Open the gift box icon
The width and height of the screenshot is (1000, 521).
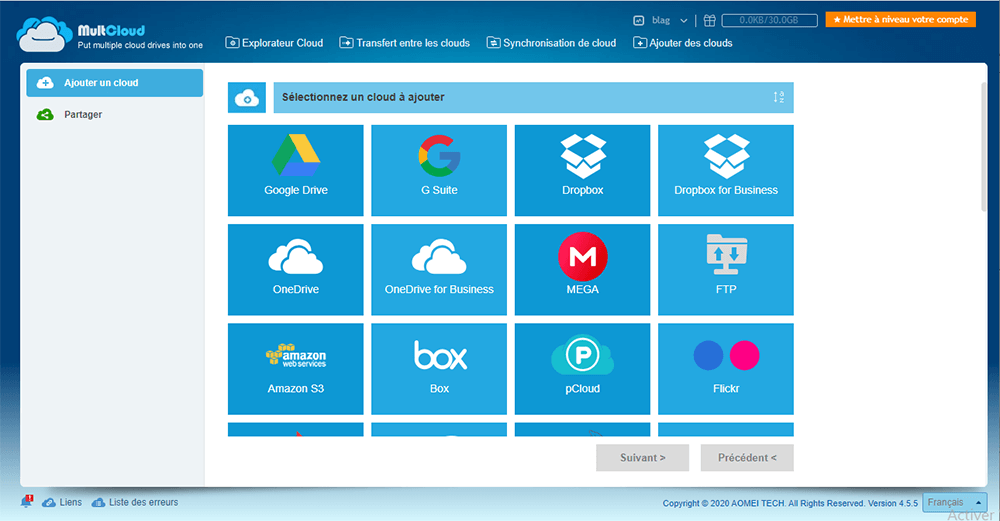click(x=709, y=20)
